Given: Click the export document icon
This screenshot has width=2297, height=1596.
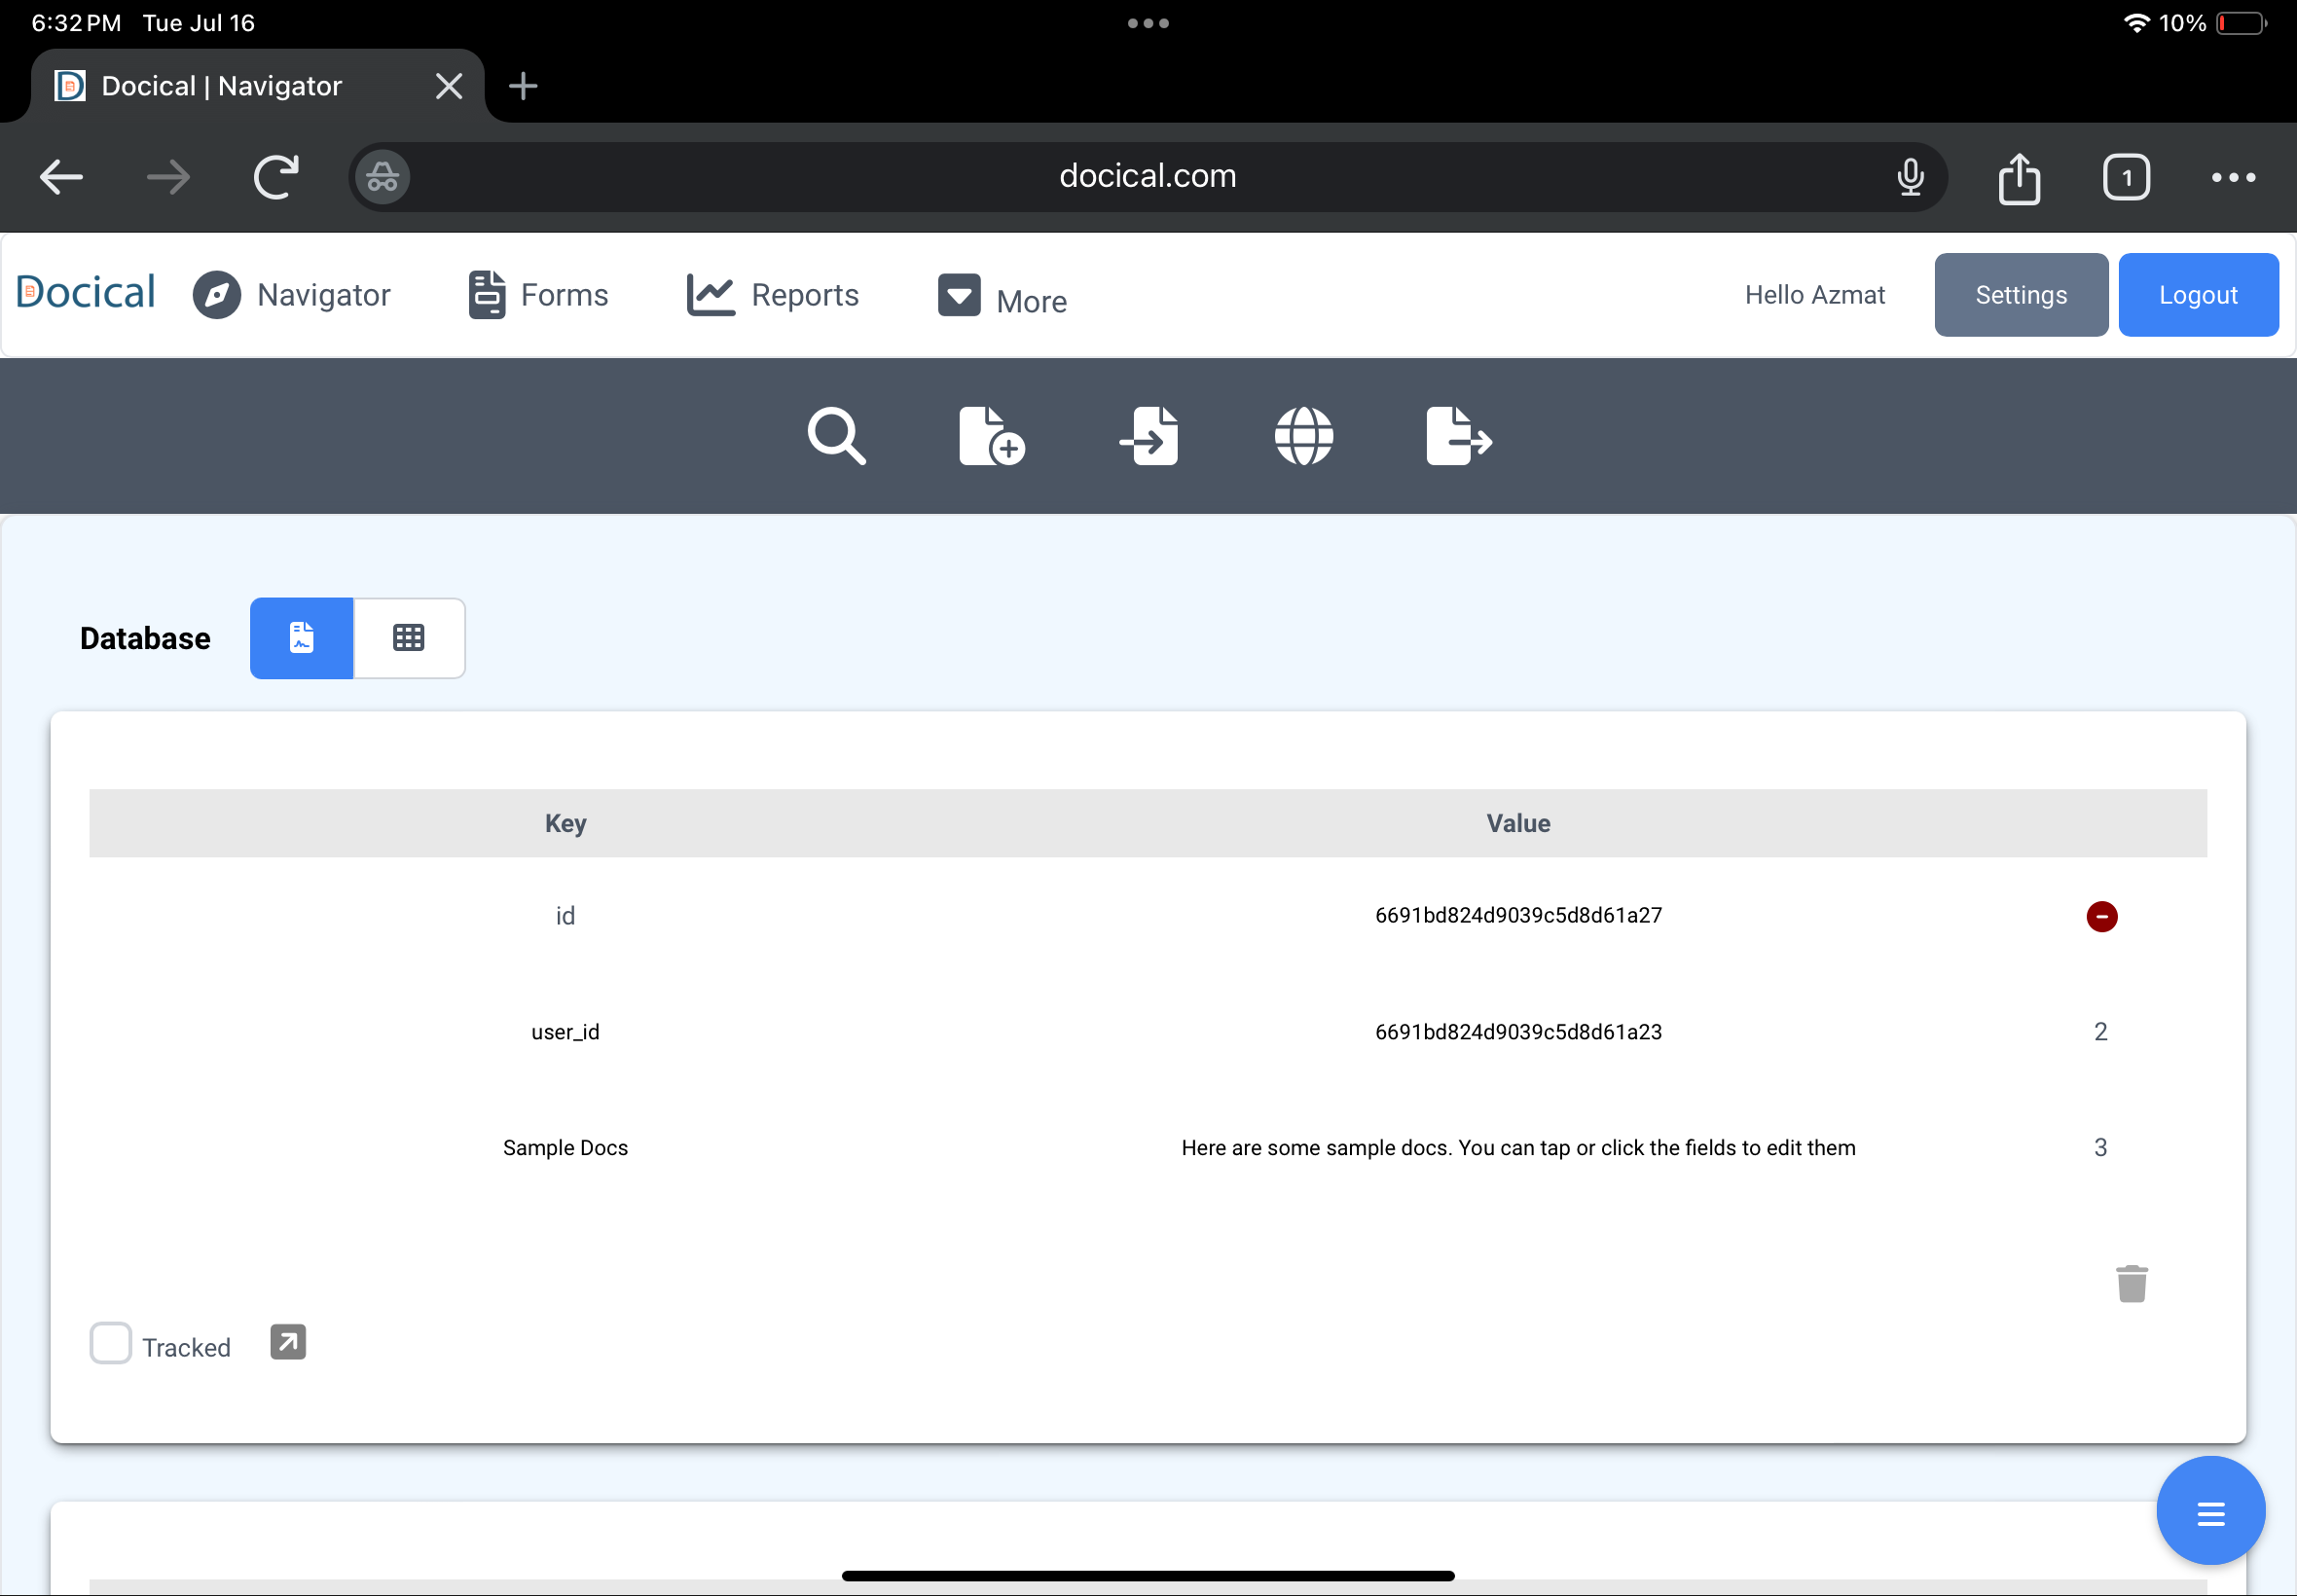Looking at the screenshot, I should pyautogui.click(x=1458, y=436).
